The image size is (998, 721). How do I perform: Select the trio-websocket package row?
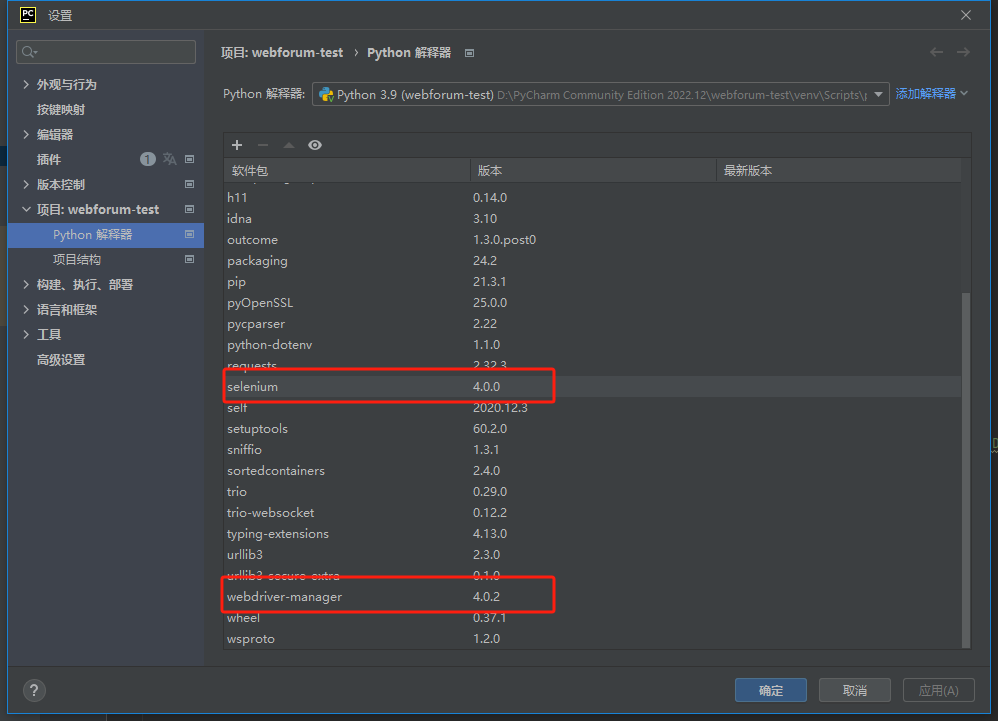coord(592,512)
